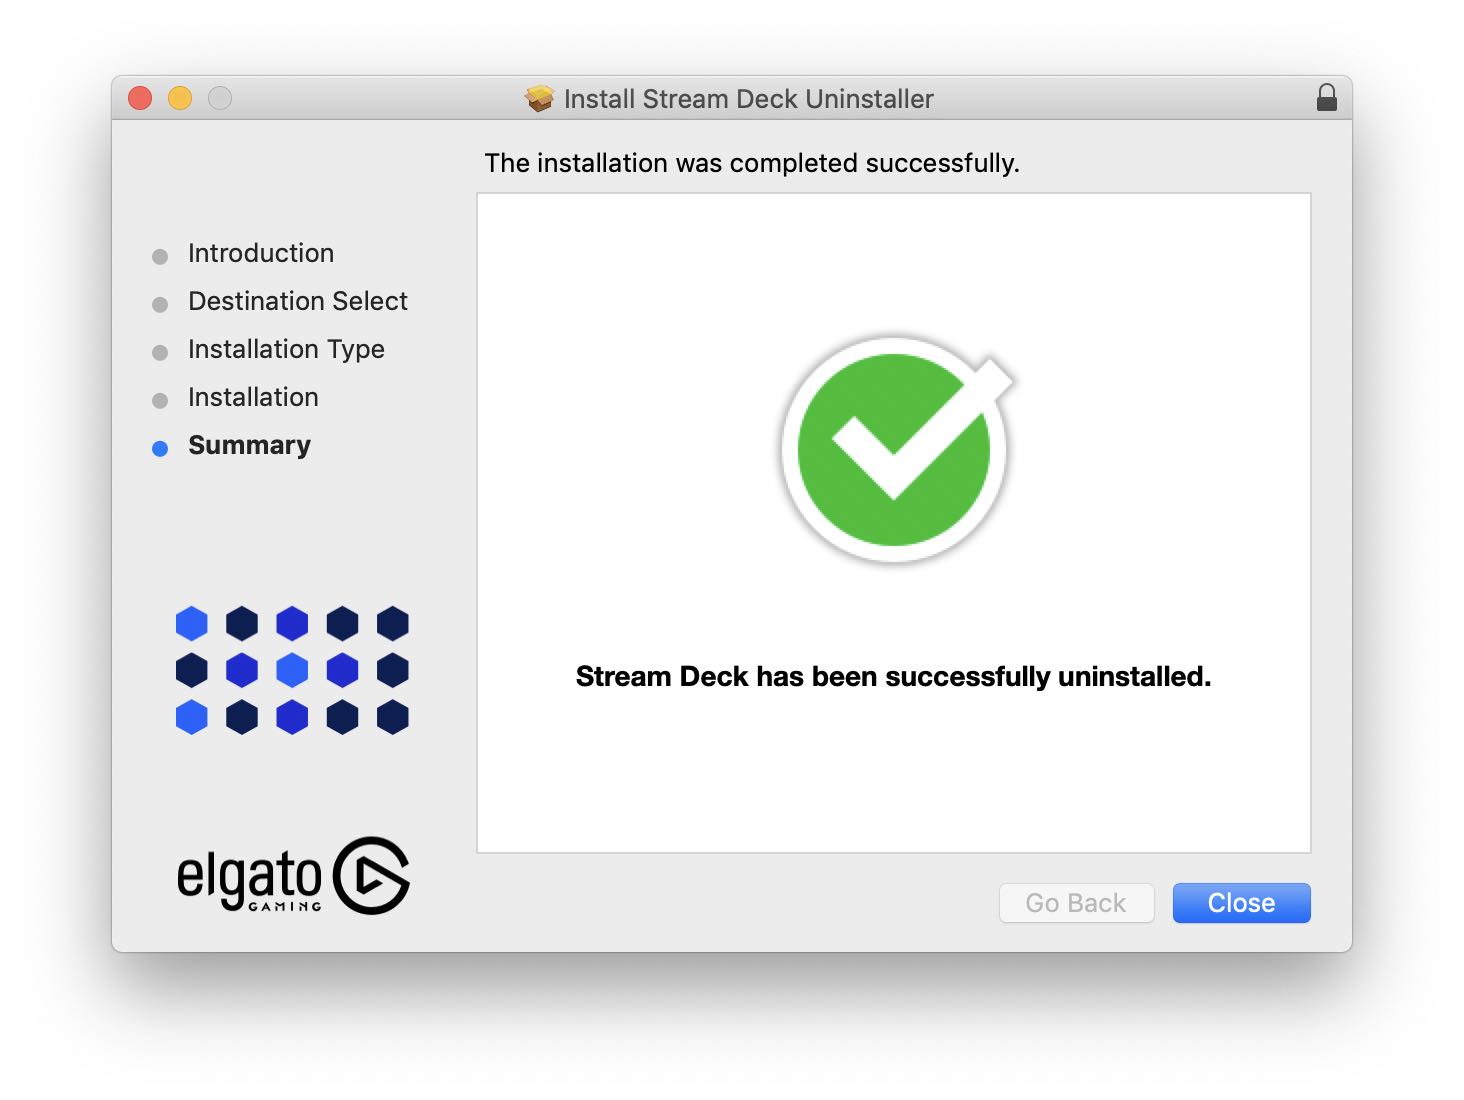Select the Destination Select step
Image resolution: width=1464 pixels, height=1100 pixels.
(298, 301)
